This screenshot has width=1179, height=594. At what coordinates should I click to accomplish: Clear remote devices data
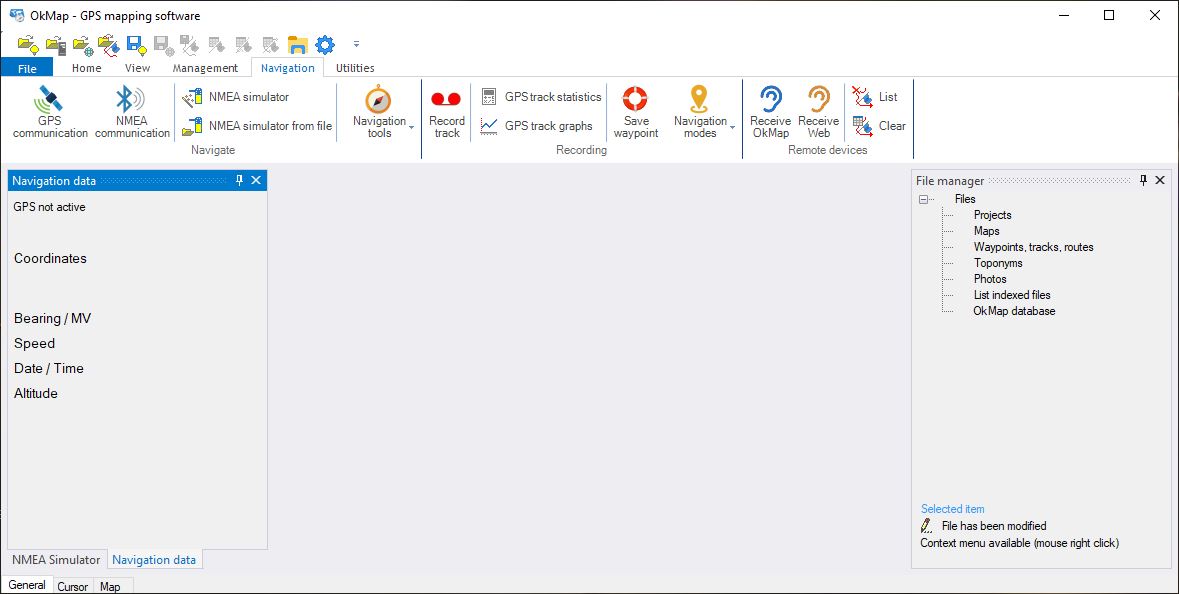point(879,126)
